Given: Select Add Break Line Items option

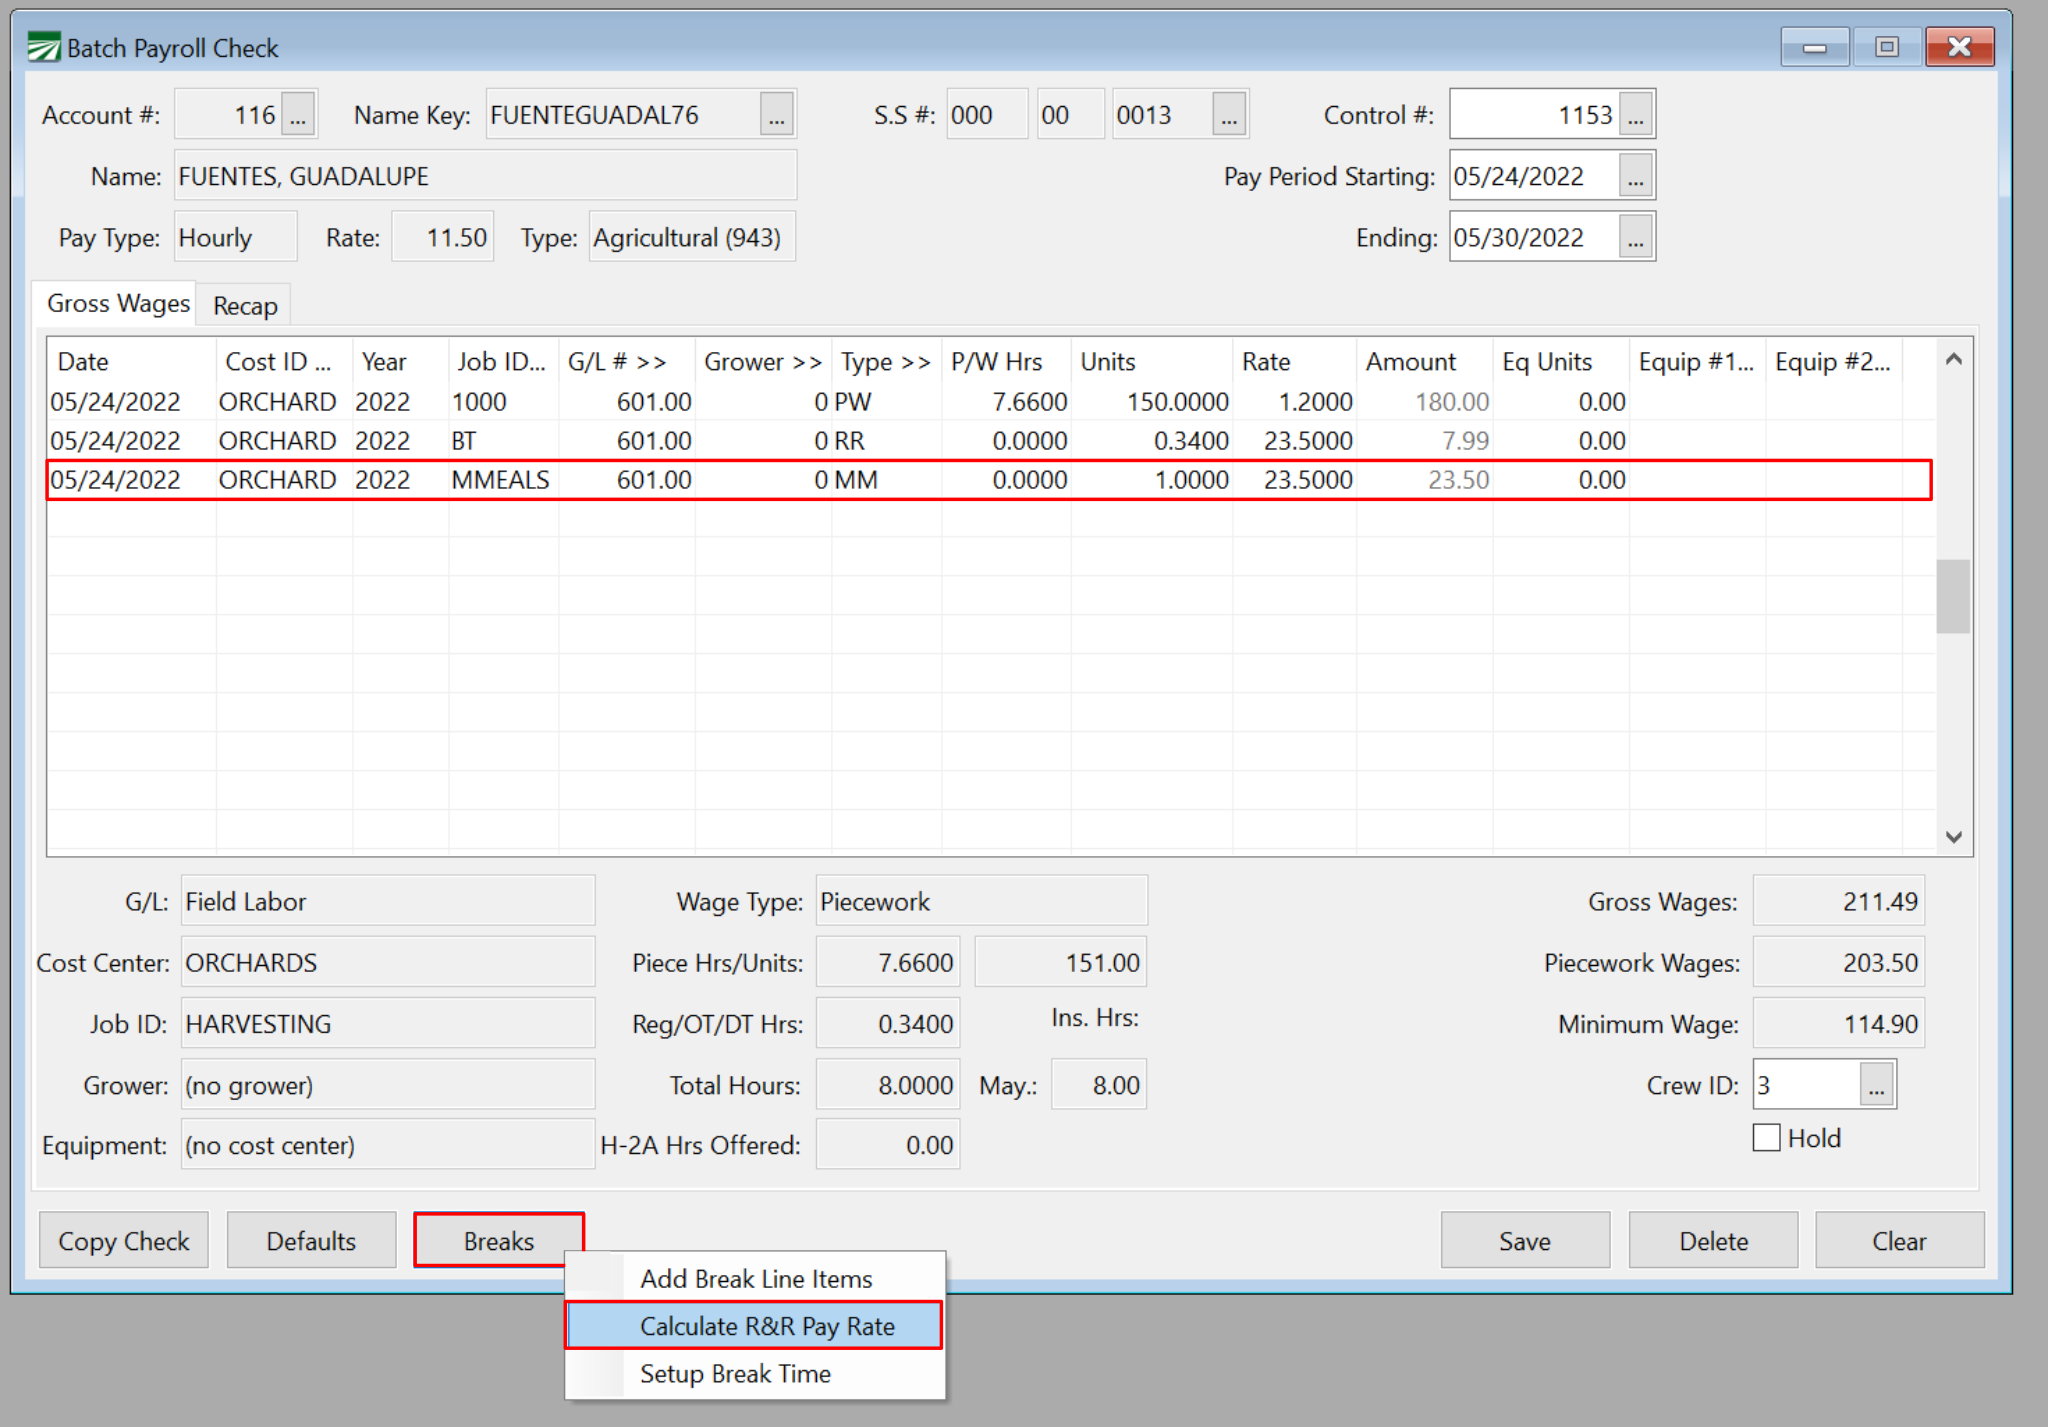Looking at the screenshot, I should click(x=756, y=1279).
